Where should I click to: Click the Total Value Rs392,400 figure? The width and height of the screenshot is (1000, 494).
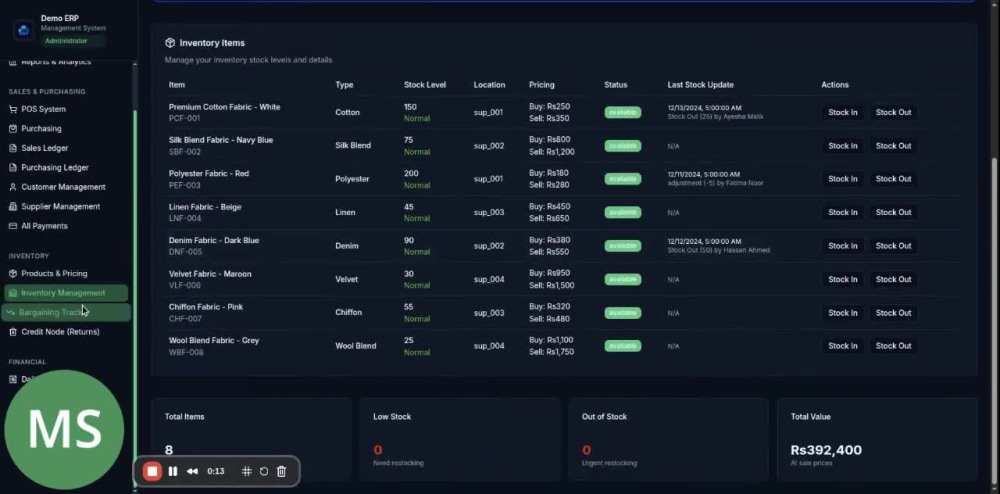tap(826, 450)
